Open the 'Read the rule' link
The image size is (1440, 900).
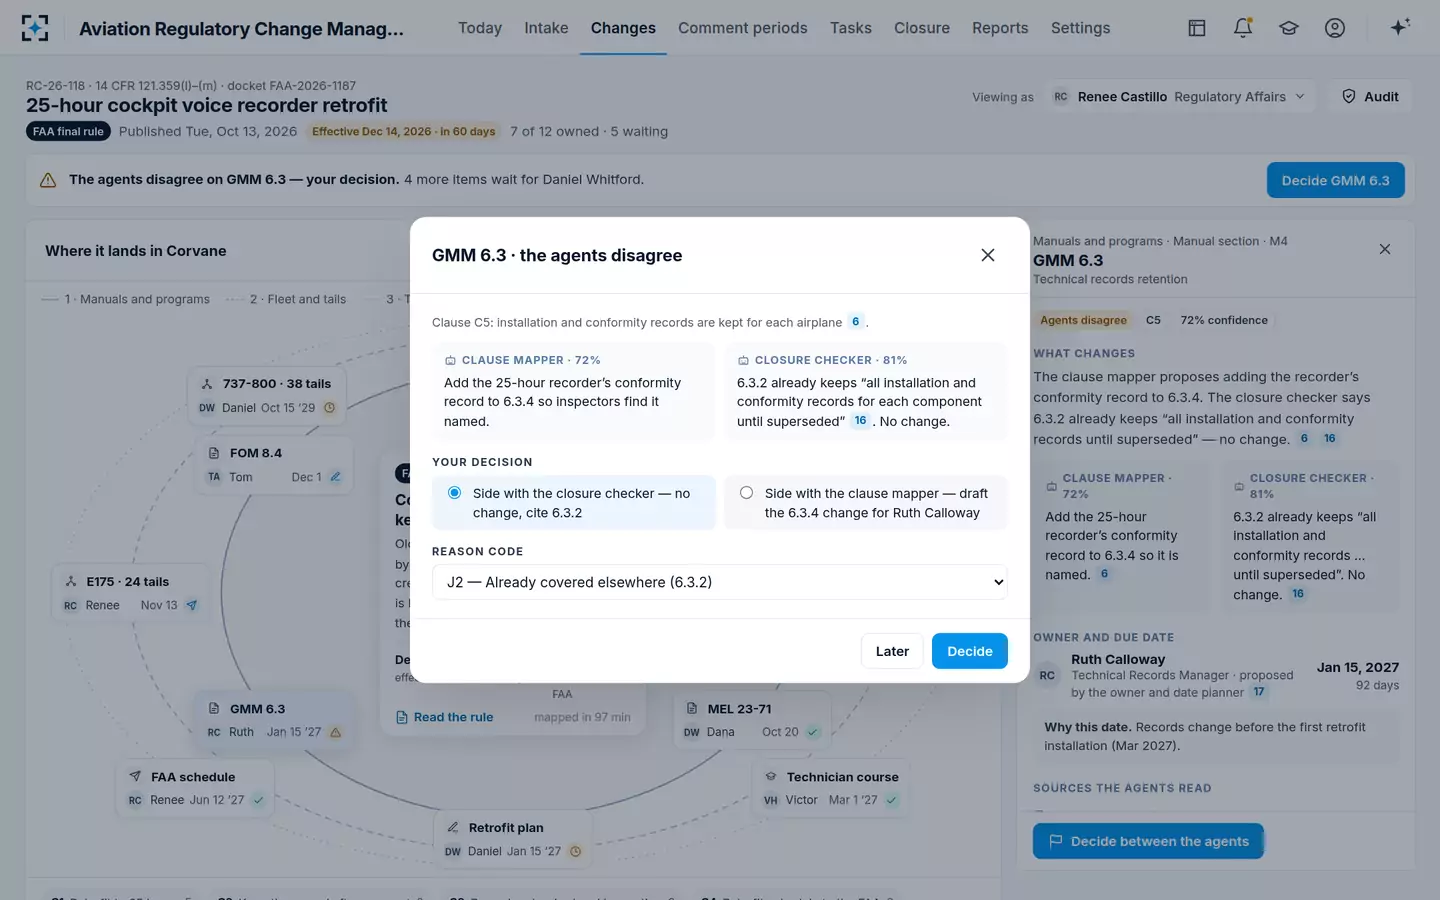tap(445, 717)
